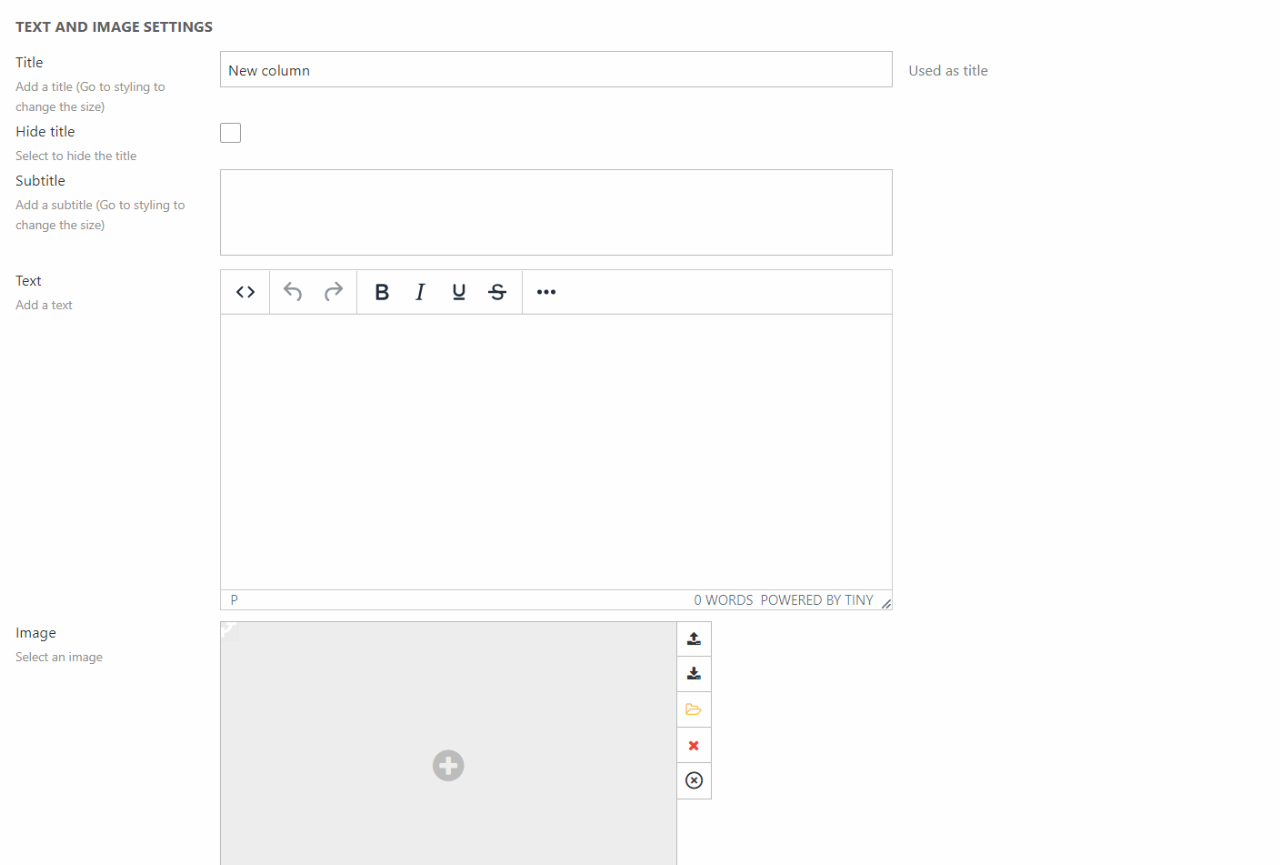Click the 0 WORDS word count button
The width and height of the screenshot is (1280, 865).
click(x=723, y=600)
